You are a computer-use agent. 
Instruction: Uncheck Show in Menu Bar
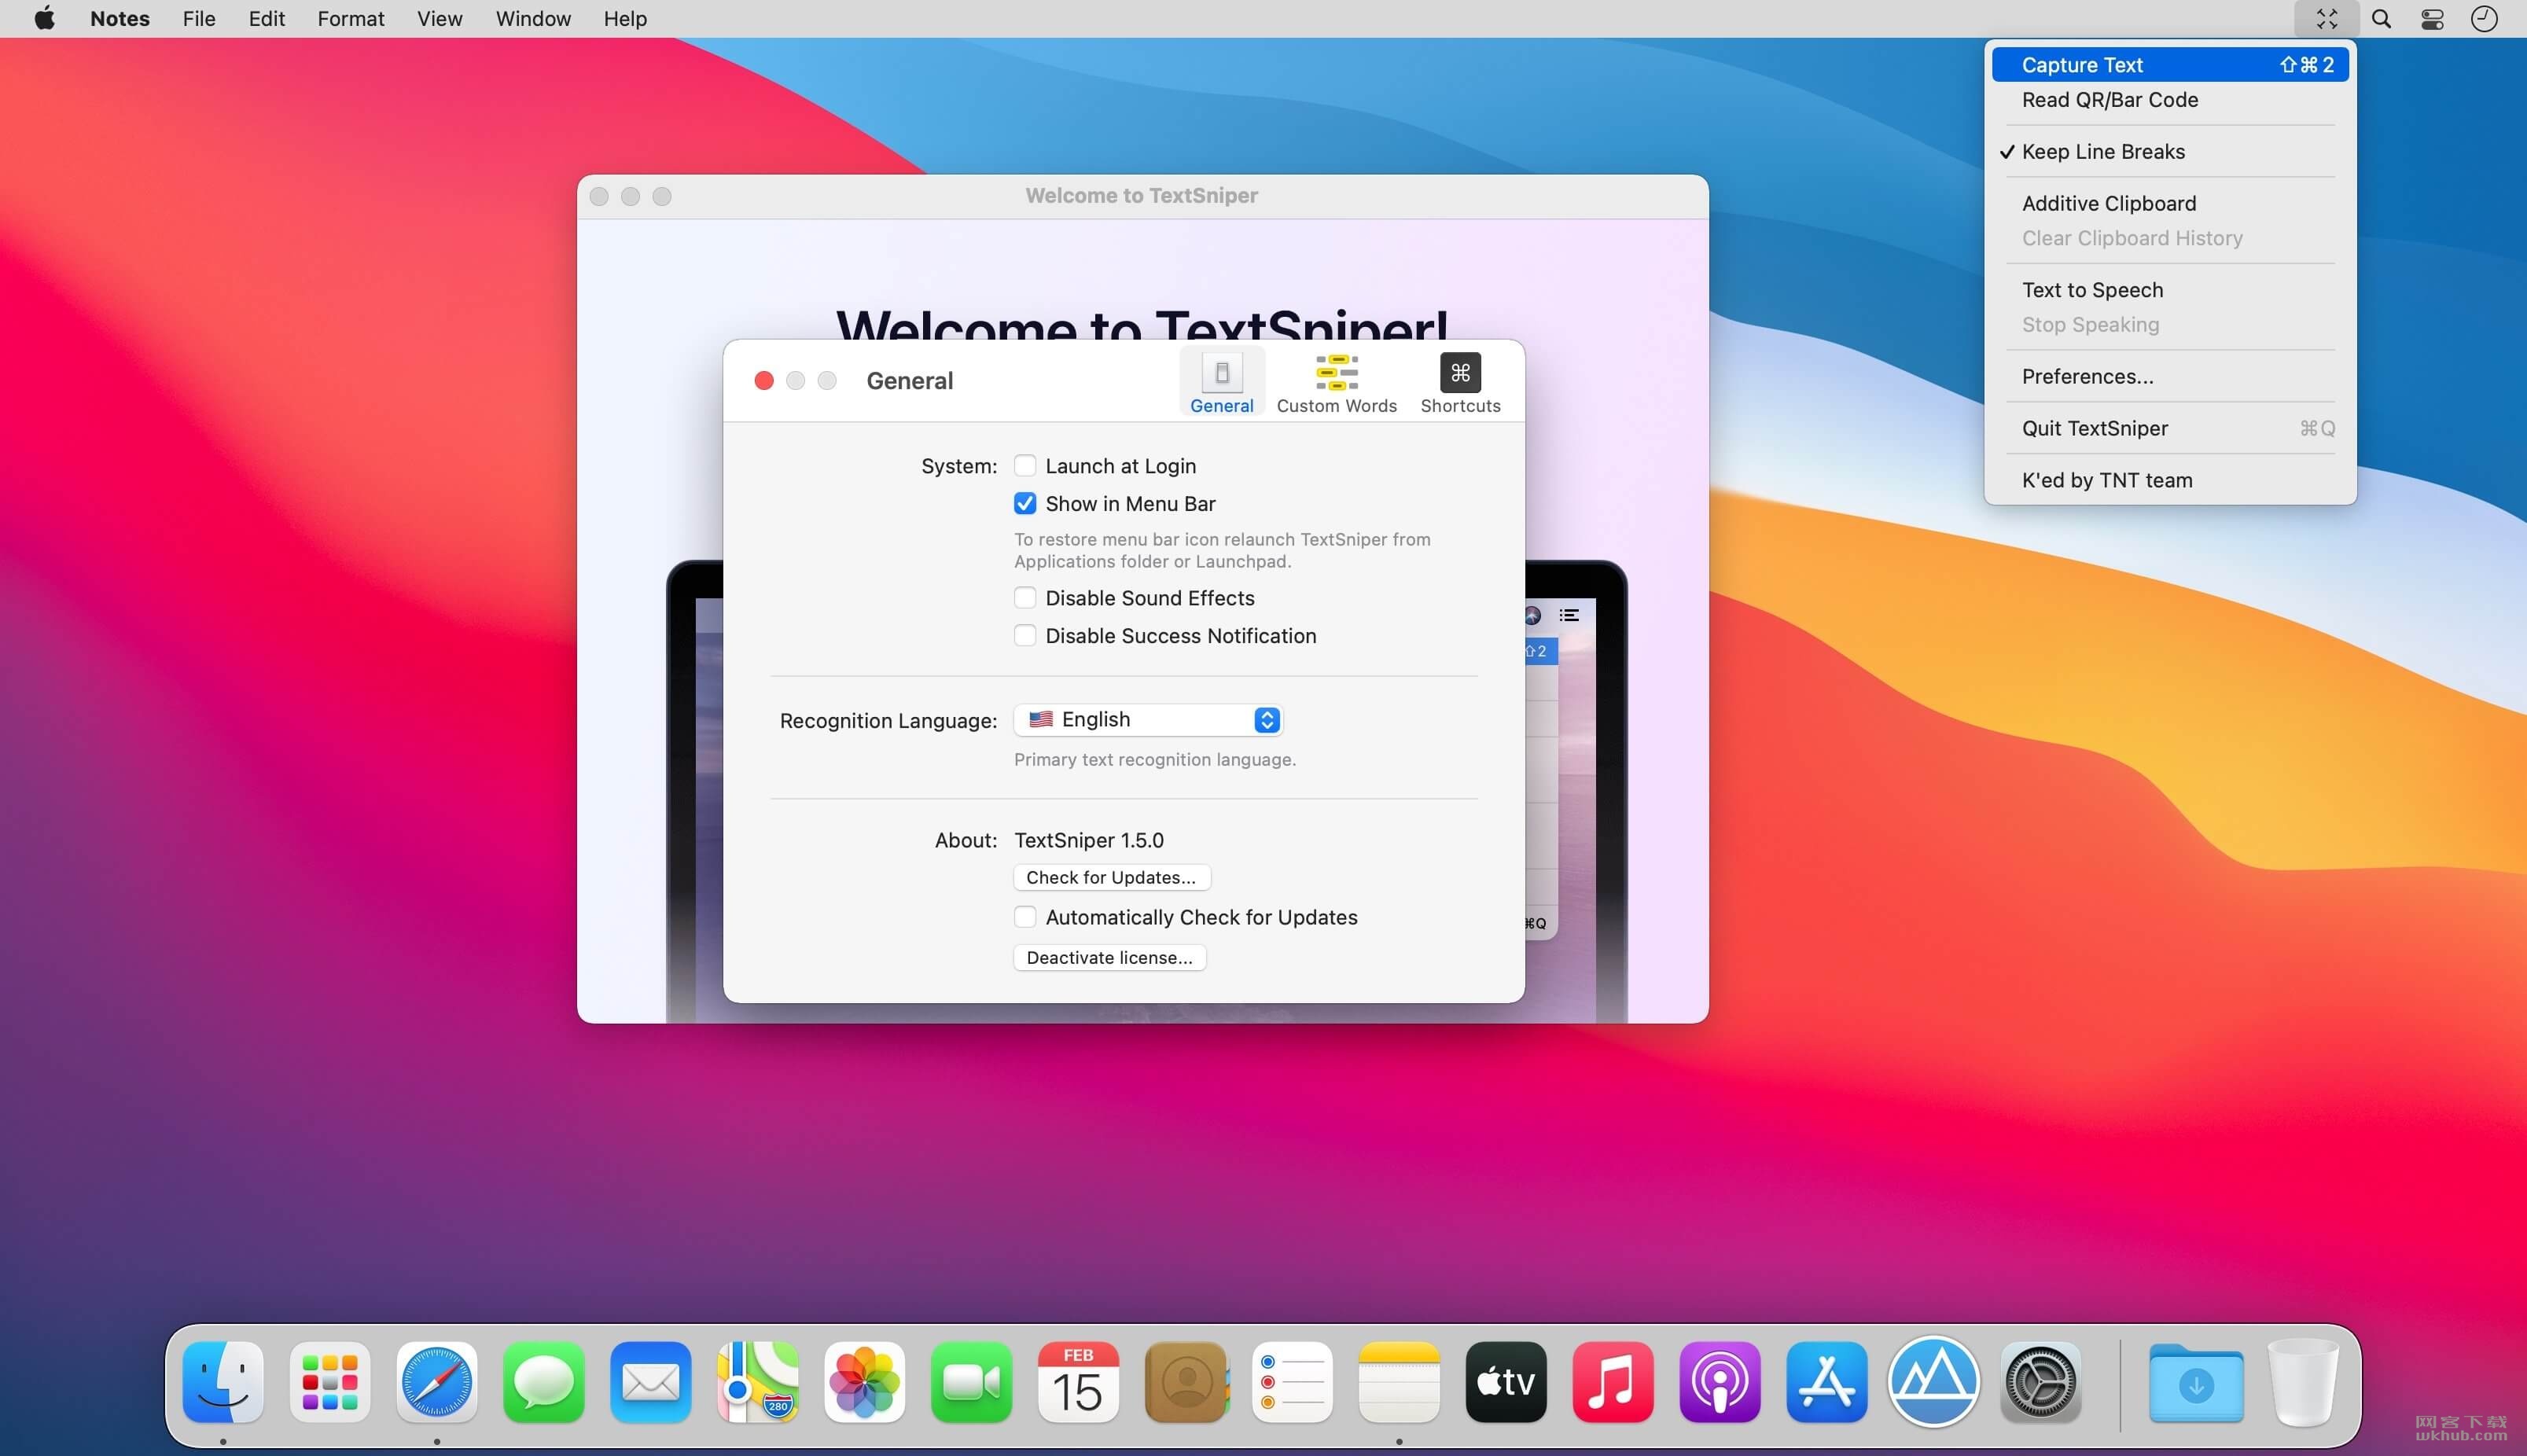click(x=1025, y=504)
